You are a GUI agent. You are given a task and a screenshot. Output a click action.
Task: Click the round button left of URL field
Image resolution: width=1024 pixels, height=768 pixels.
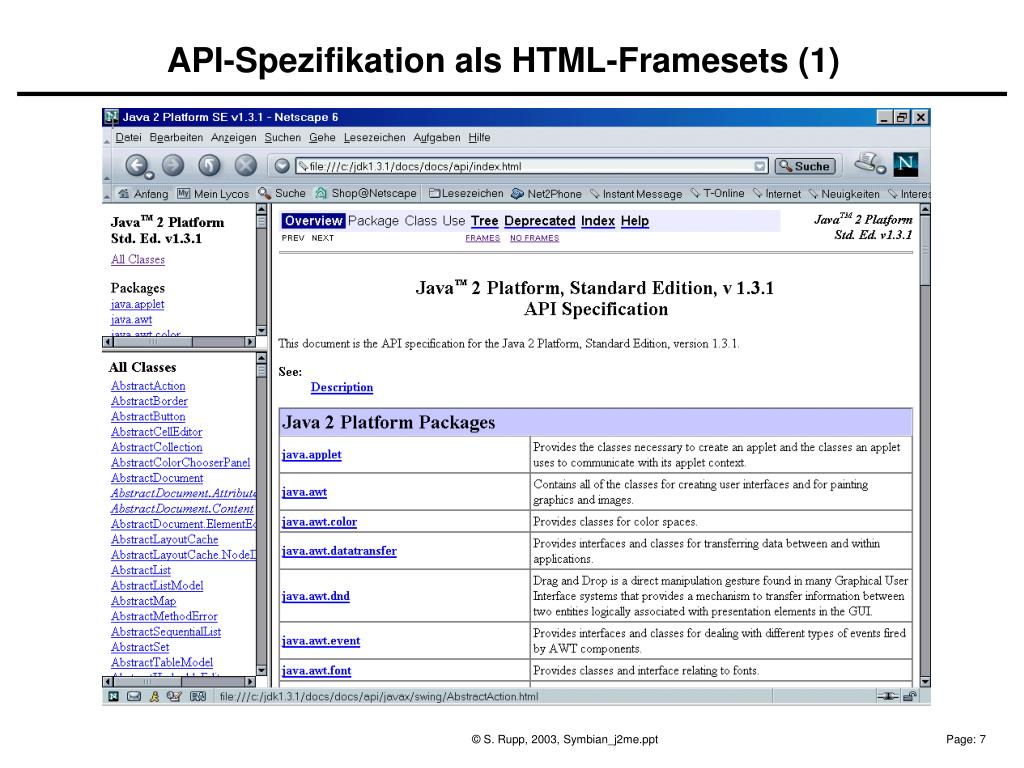pyautogui.click(x=282, y=166)
